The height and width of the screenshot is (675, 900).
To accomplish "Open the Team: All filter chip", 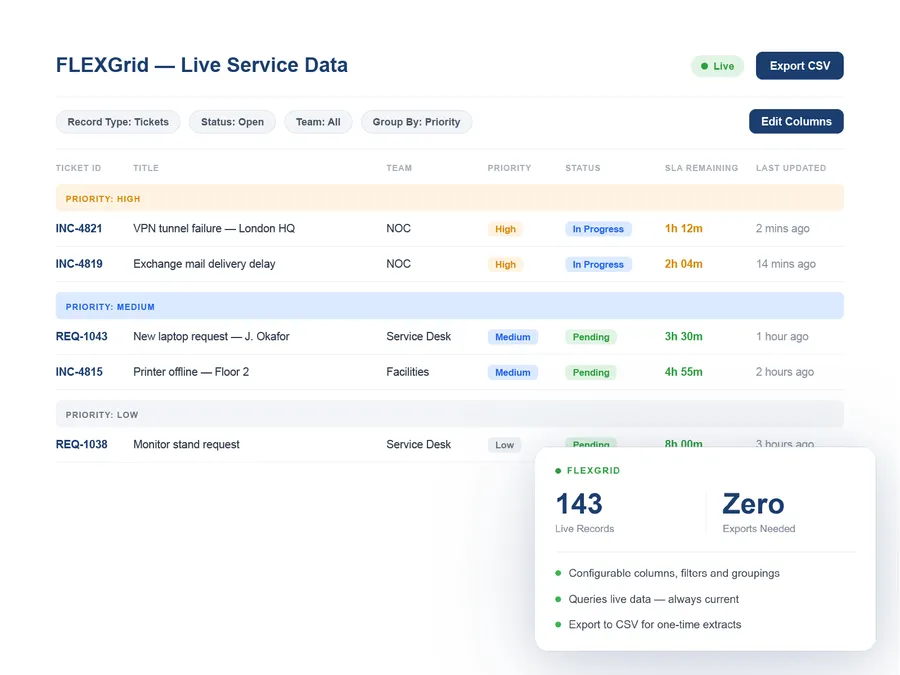I will pos(318,122).
